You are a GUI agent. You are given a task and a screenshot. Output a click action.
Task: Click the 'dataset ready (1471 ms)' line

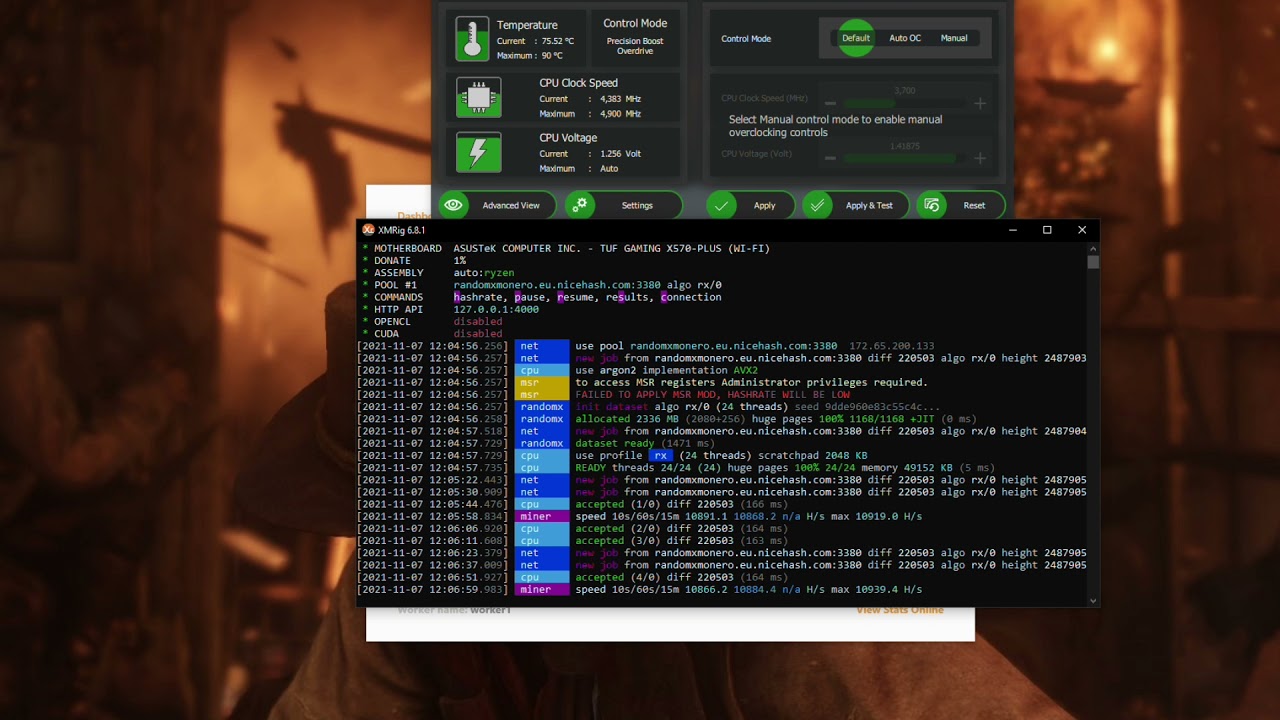pyautogui.click(x=645, y=443)
